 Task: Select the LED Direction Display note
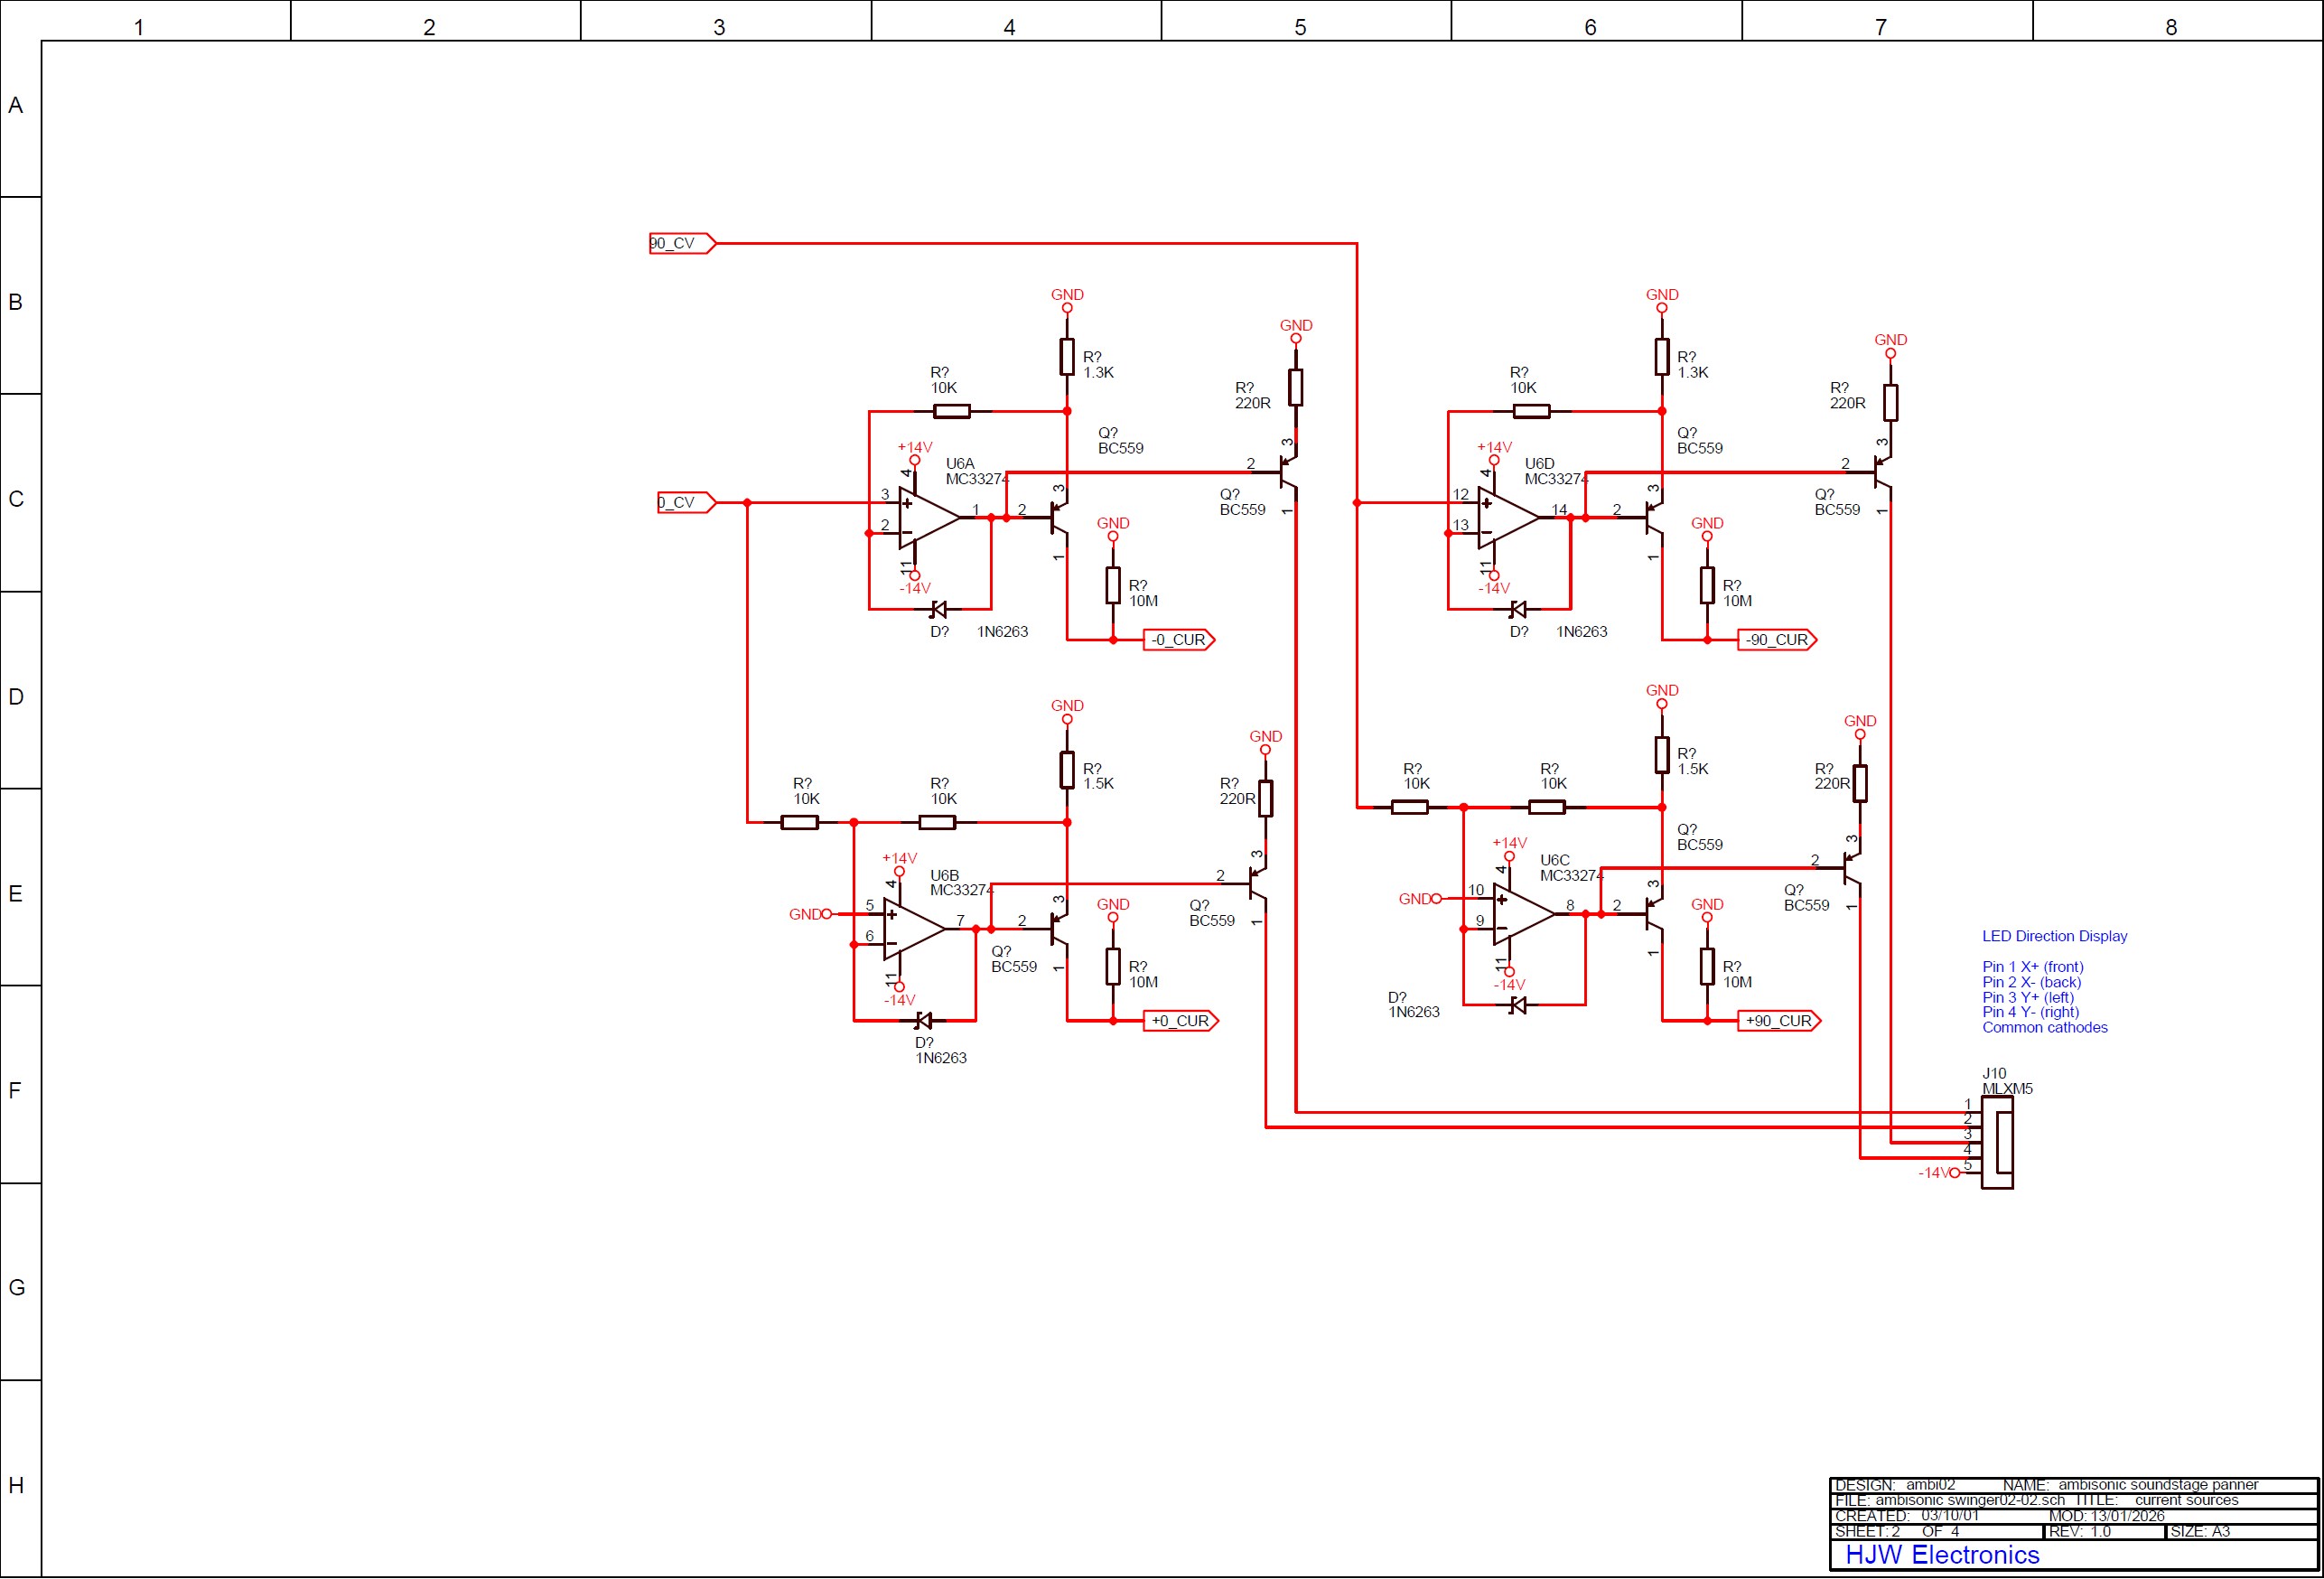2054,936
